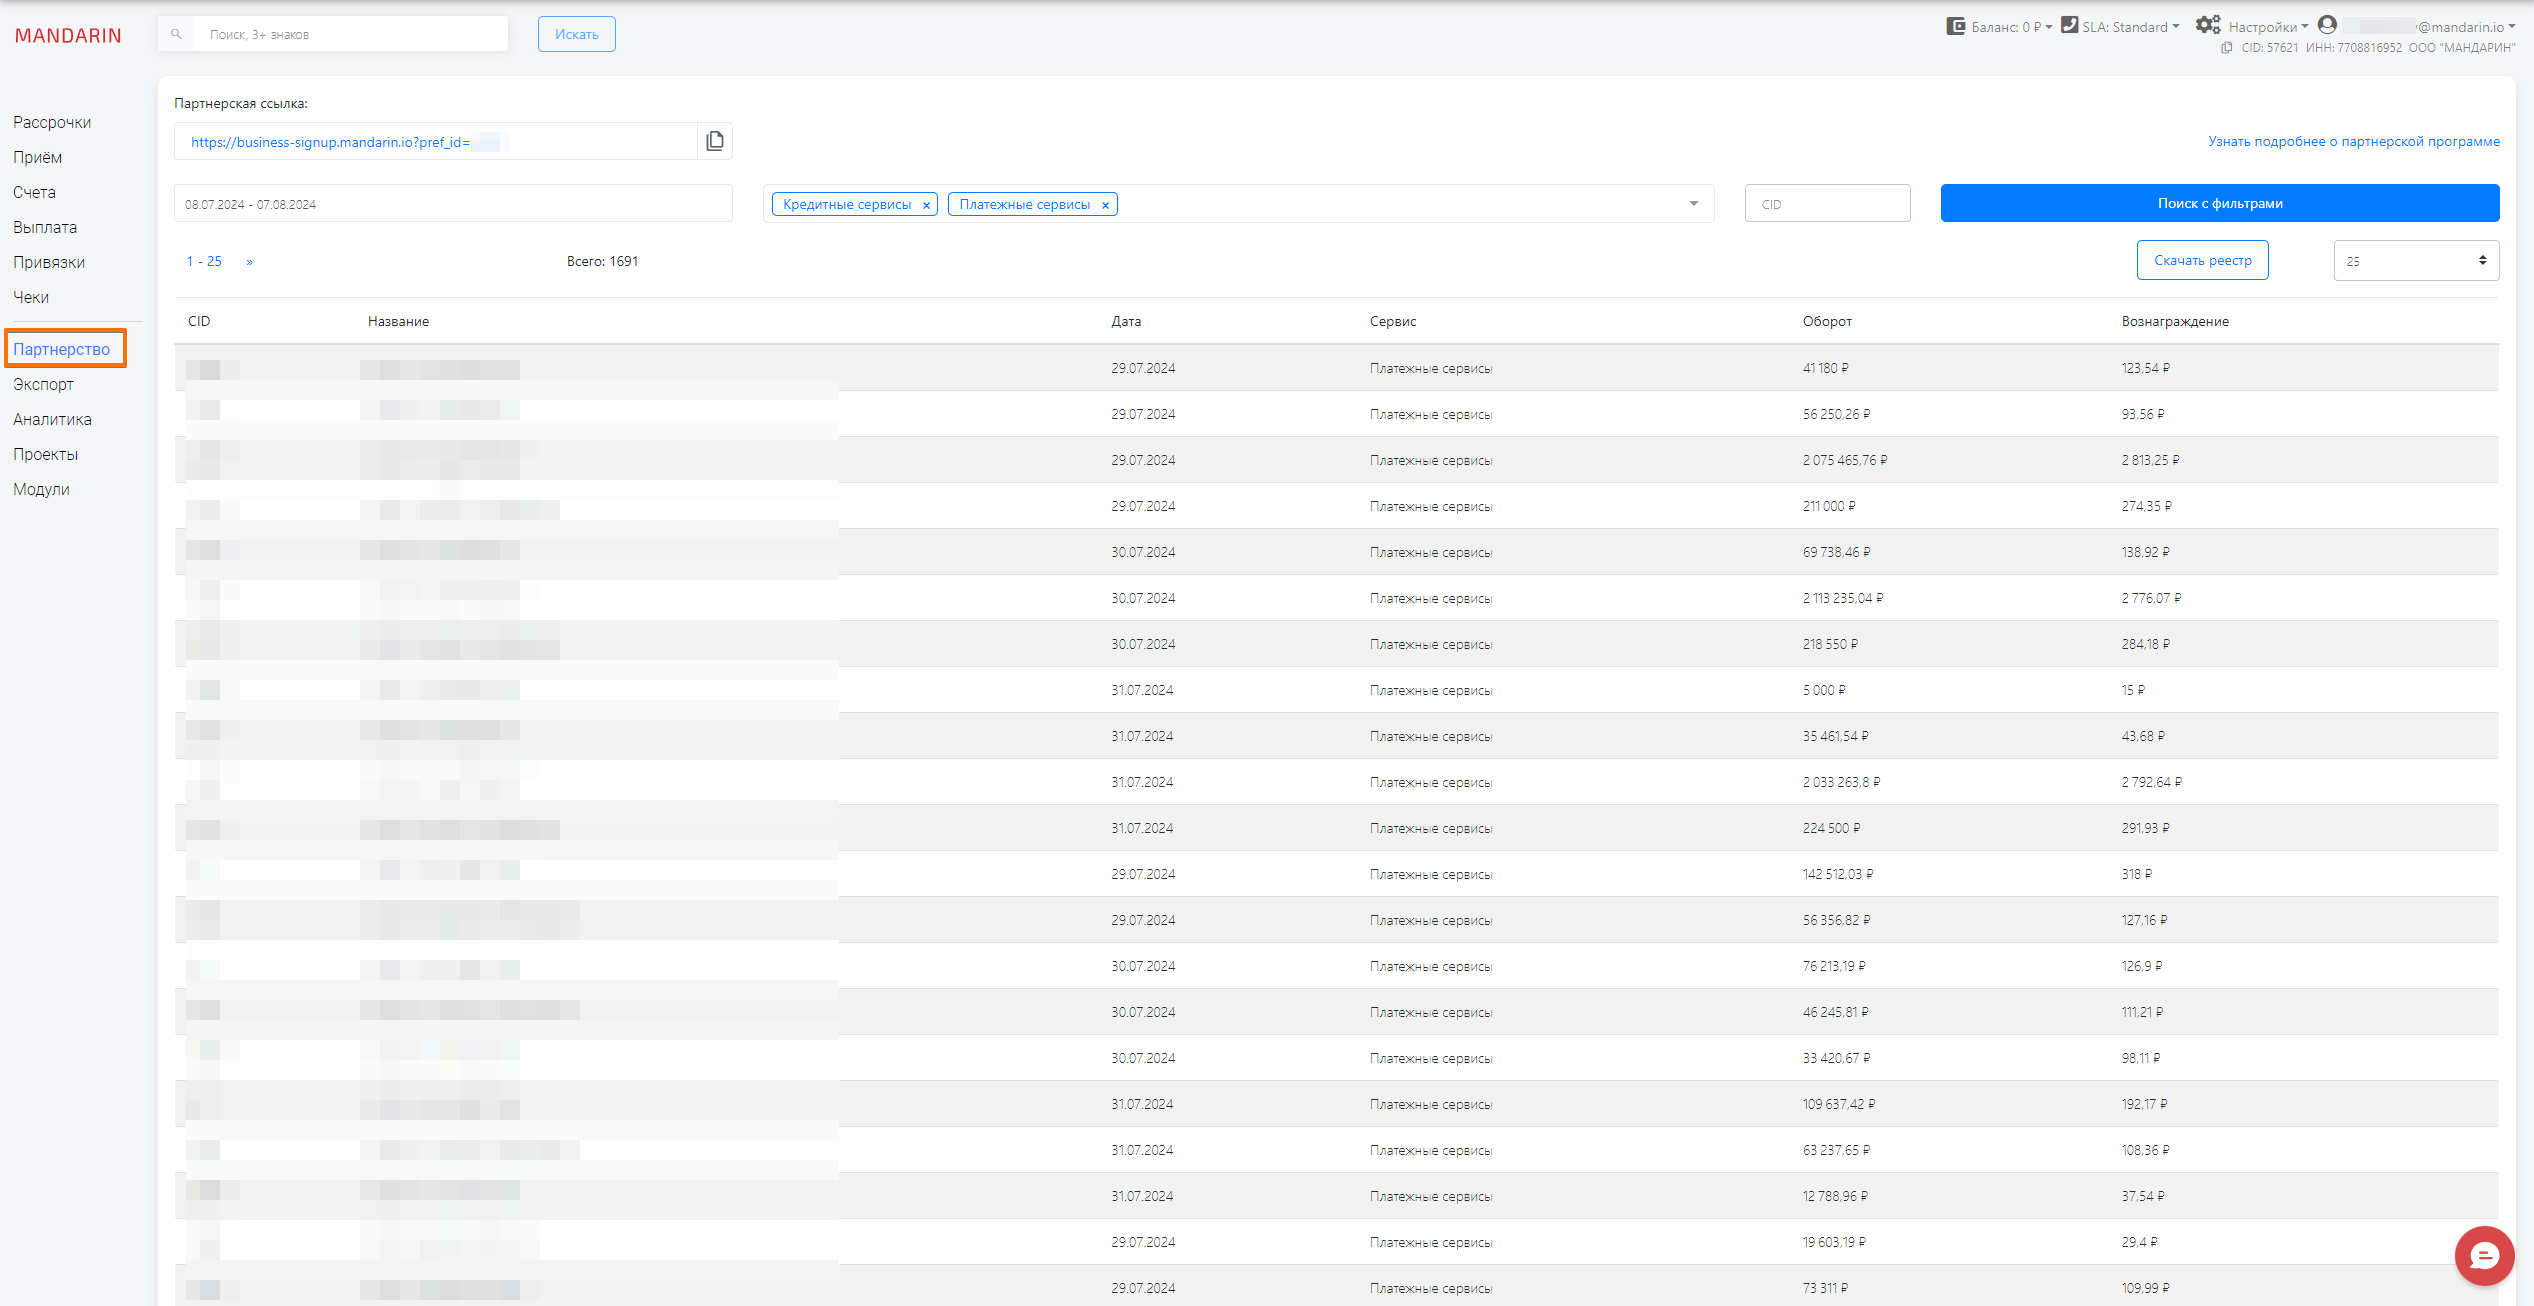Copy the partner link with the clipboard icon
The width and height of the screenshot is (2534, 1306).
tap(714, 141)
